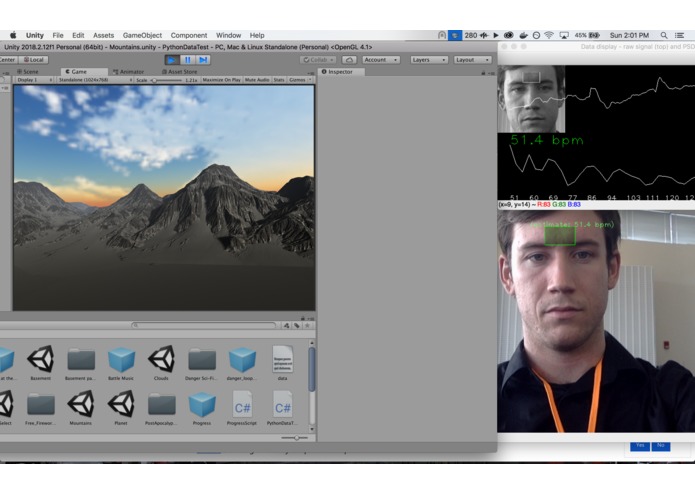Open the Cloud services icon button
695x494 pixels.
349,60
